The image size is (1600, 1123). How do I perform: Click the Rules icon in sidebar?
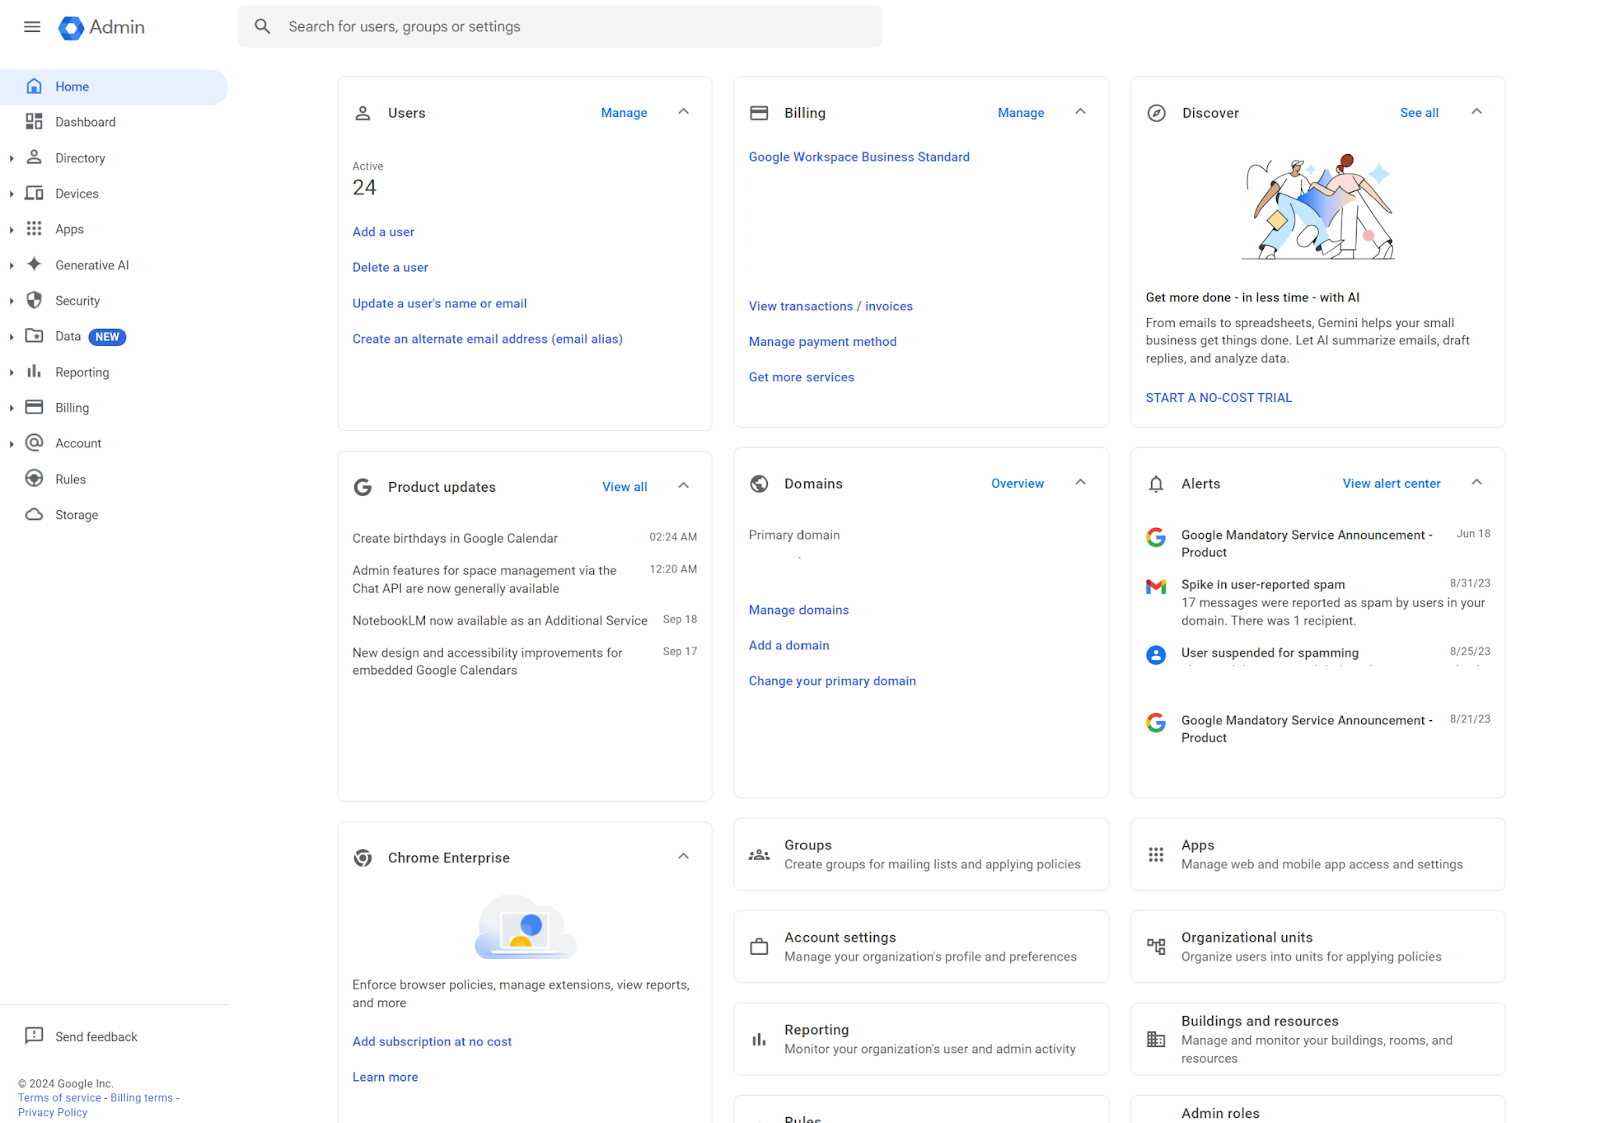[34, 478]
